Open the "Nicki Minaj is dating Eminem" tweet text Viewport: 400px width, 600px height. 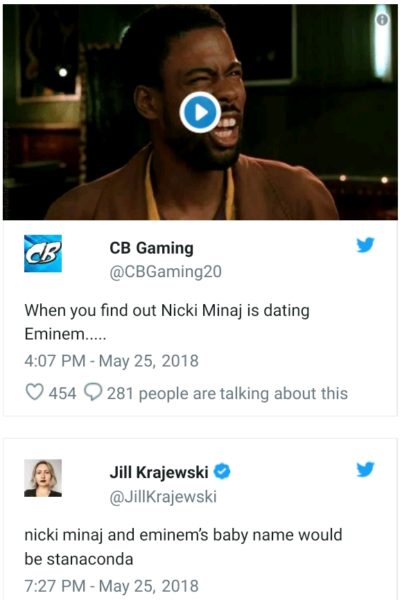pyautogui.click(x=167, y=322)
